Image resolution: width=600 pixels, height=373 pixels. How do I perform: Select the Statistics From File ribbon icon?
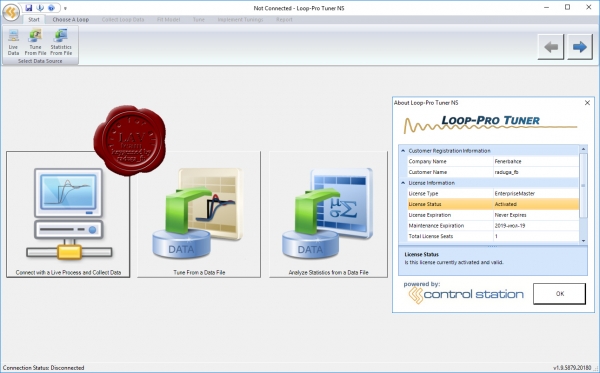tap(61, 42)
